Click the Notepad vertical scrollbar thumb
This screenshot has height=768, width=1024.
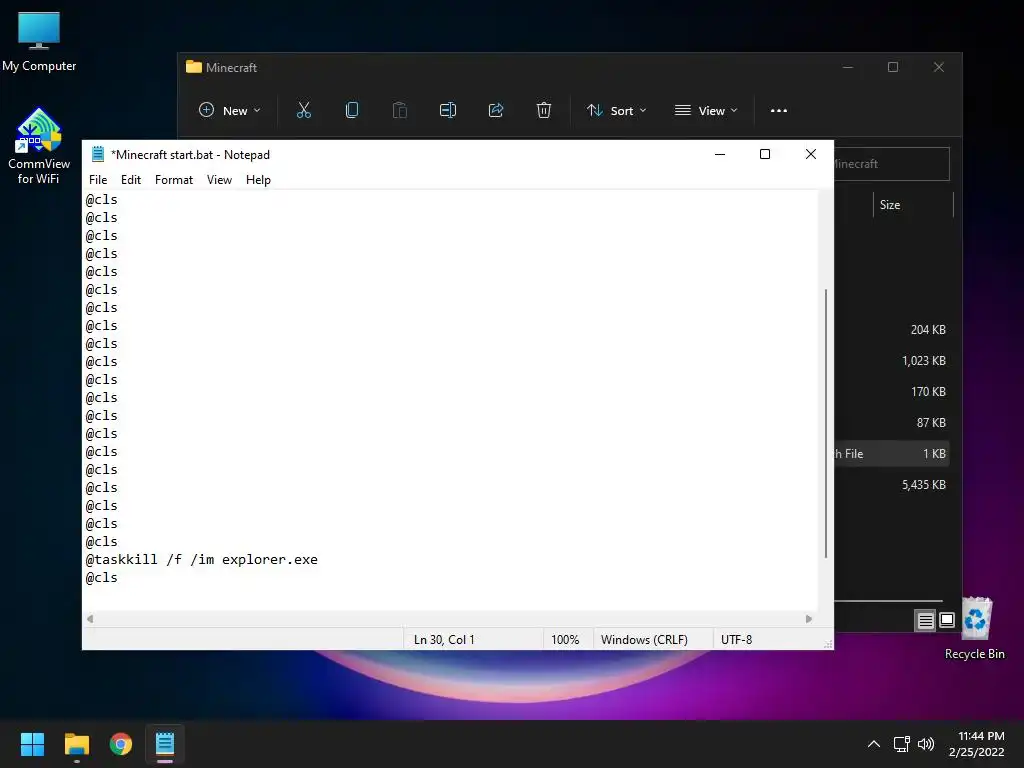(x=825, y=423)
